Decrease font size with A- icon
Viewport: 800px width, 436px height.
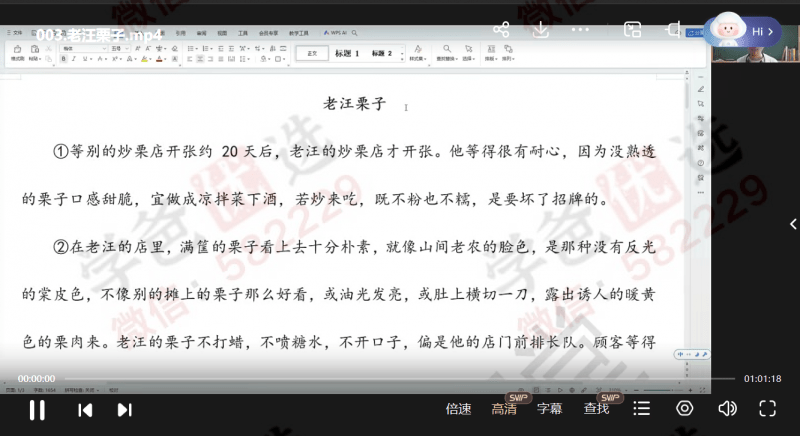[x=148, y=48]
